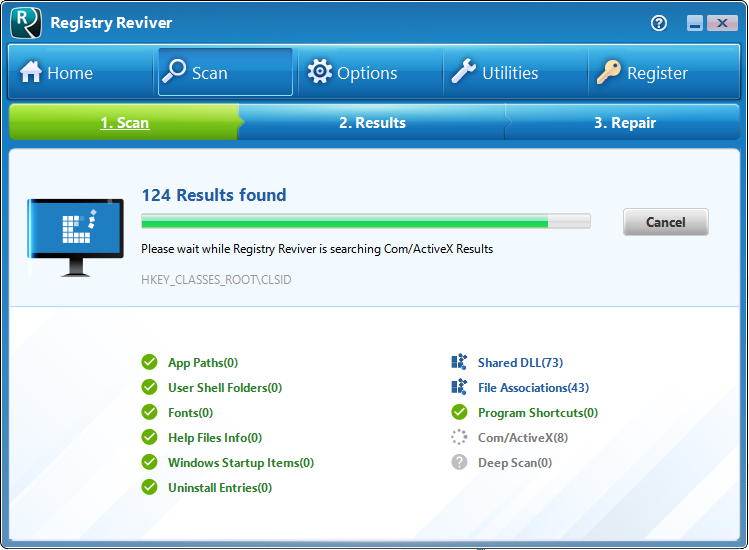Image resolution: width=749 pixels, height=550 pixels.
Task: Click the green check beside Uninstall Entries
Action: (x=150, y=487)
